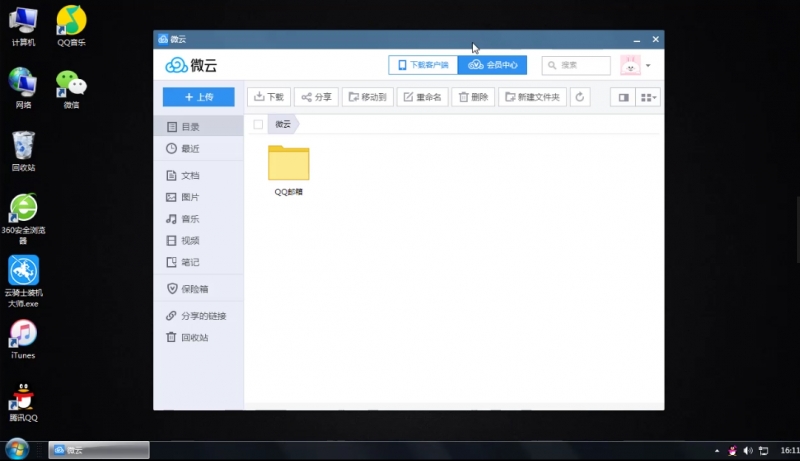Select the 计算机 desktop icon

click(x=23, y=26)
